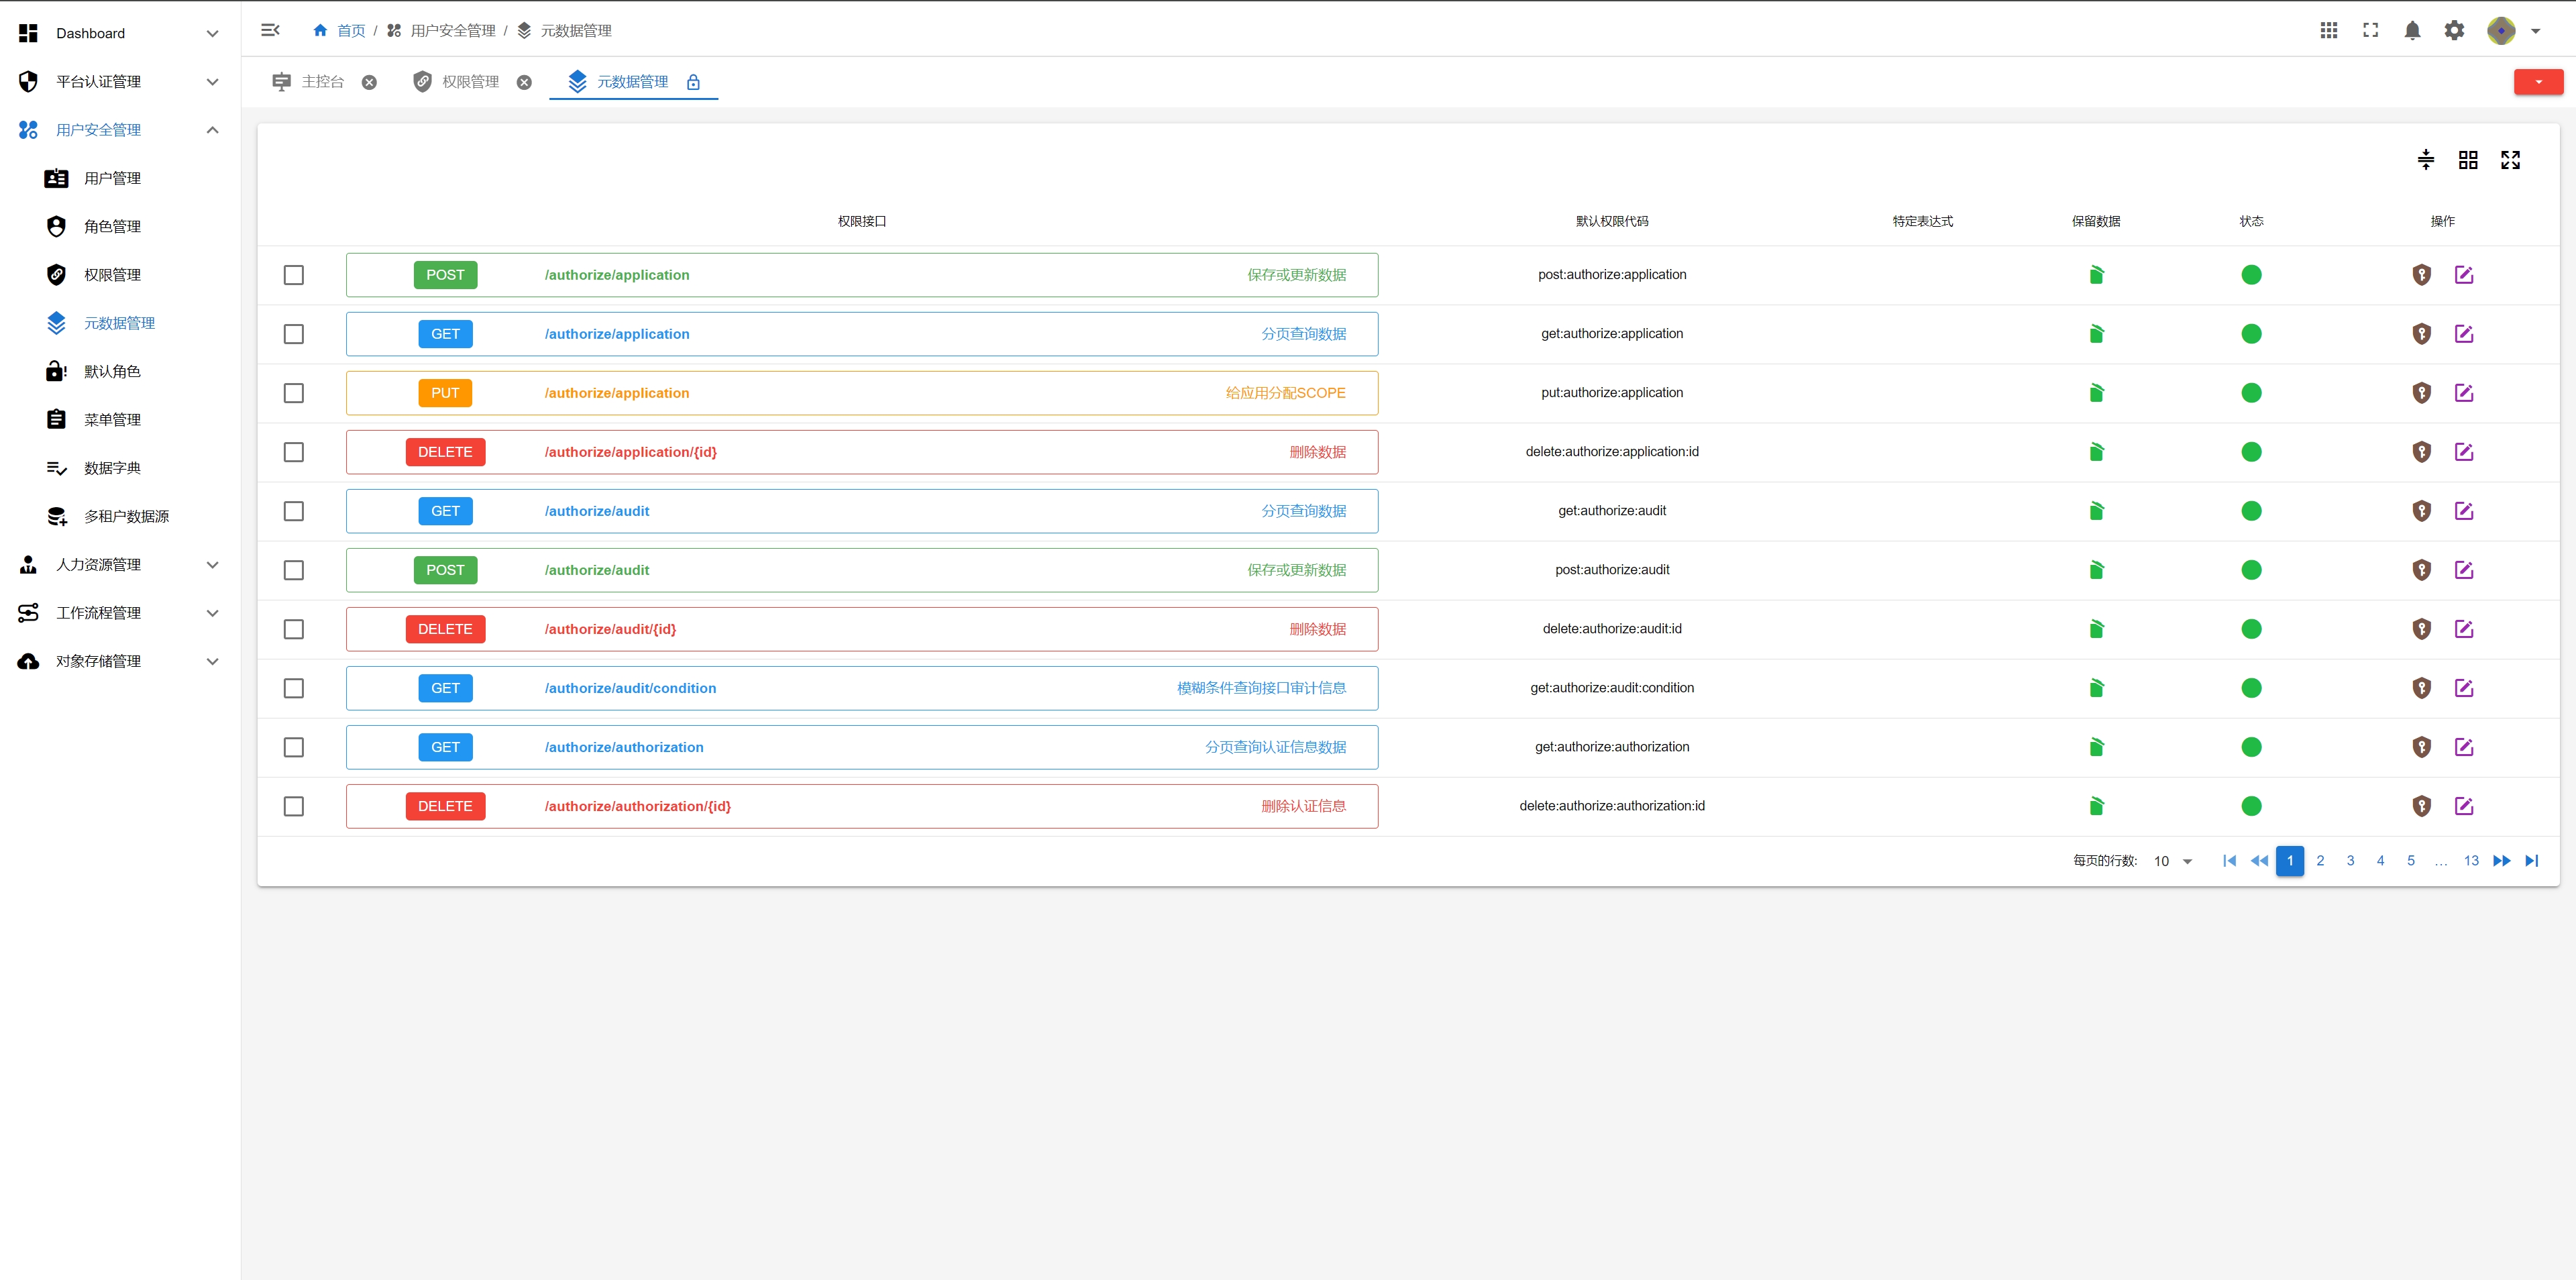Screen dimensions: 2576x1280
Task: Open 角色管理 in the sidebar
Action: click(112, 227)
